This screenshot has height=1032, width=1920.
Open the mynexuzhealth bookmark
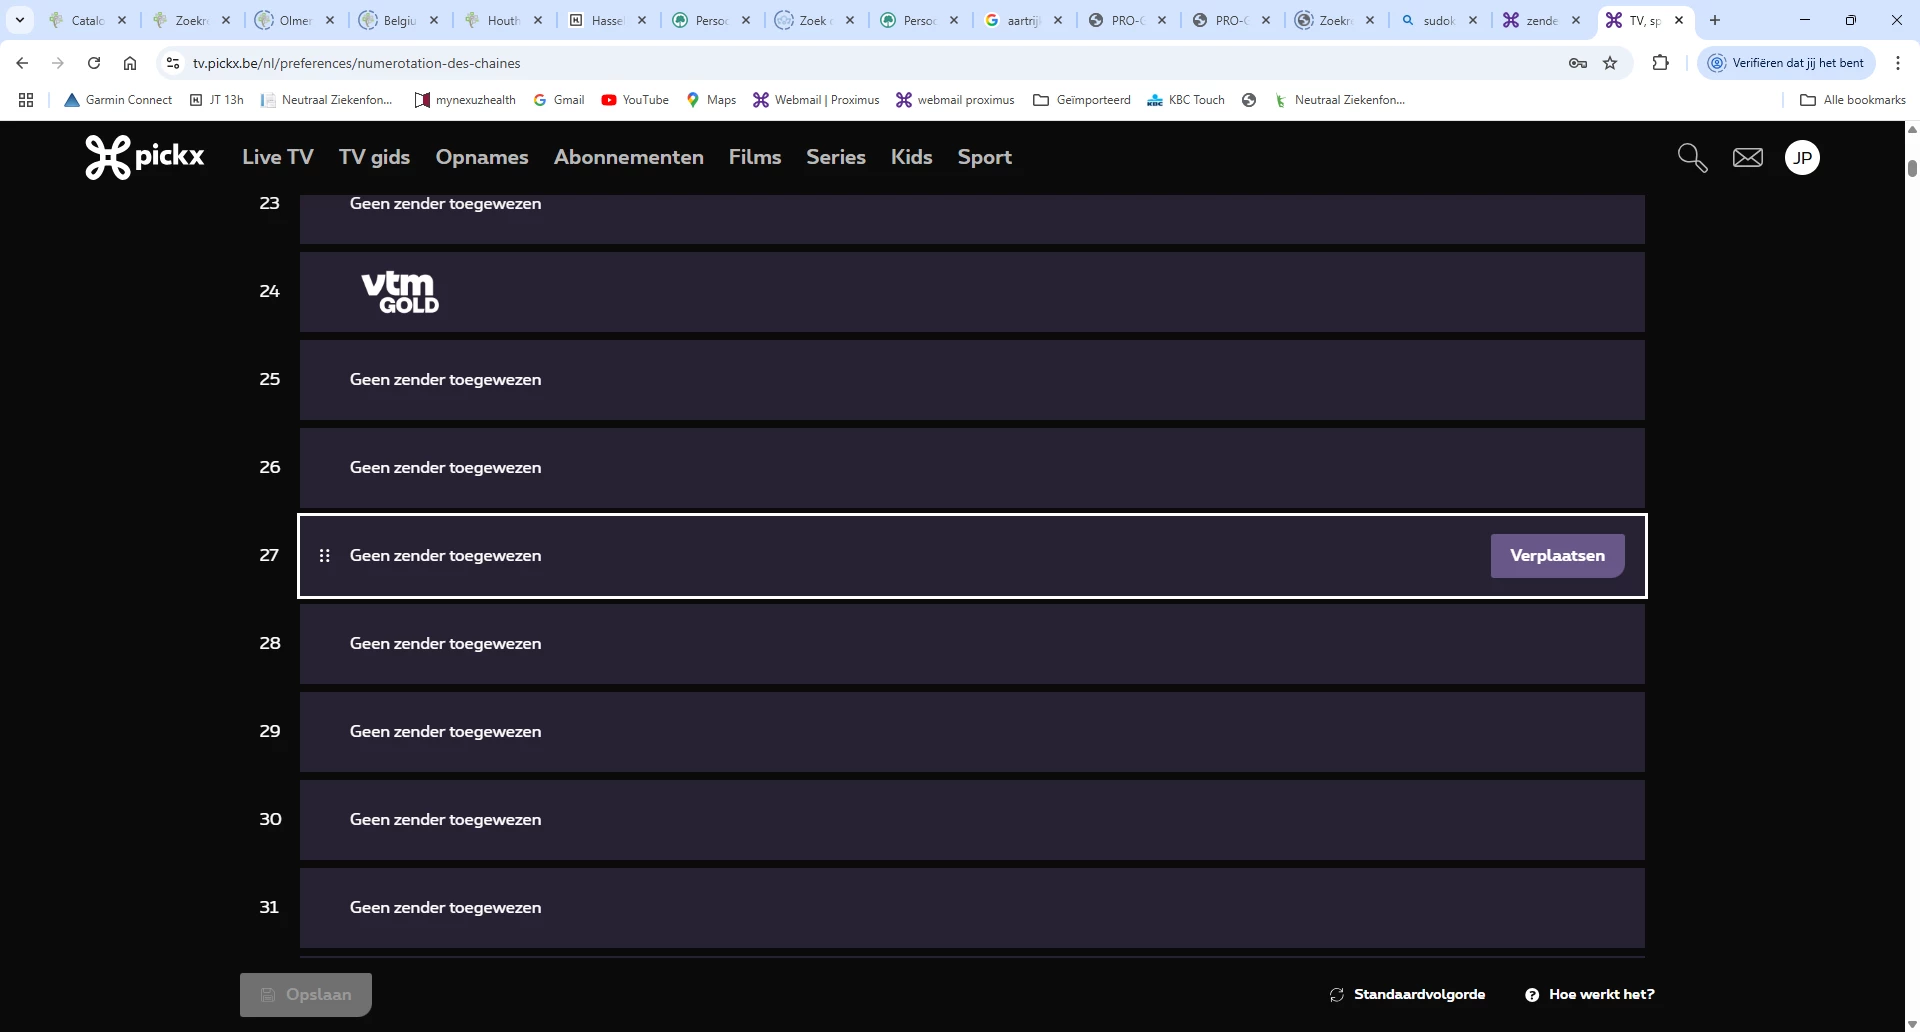tap(465, 100)
